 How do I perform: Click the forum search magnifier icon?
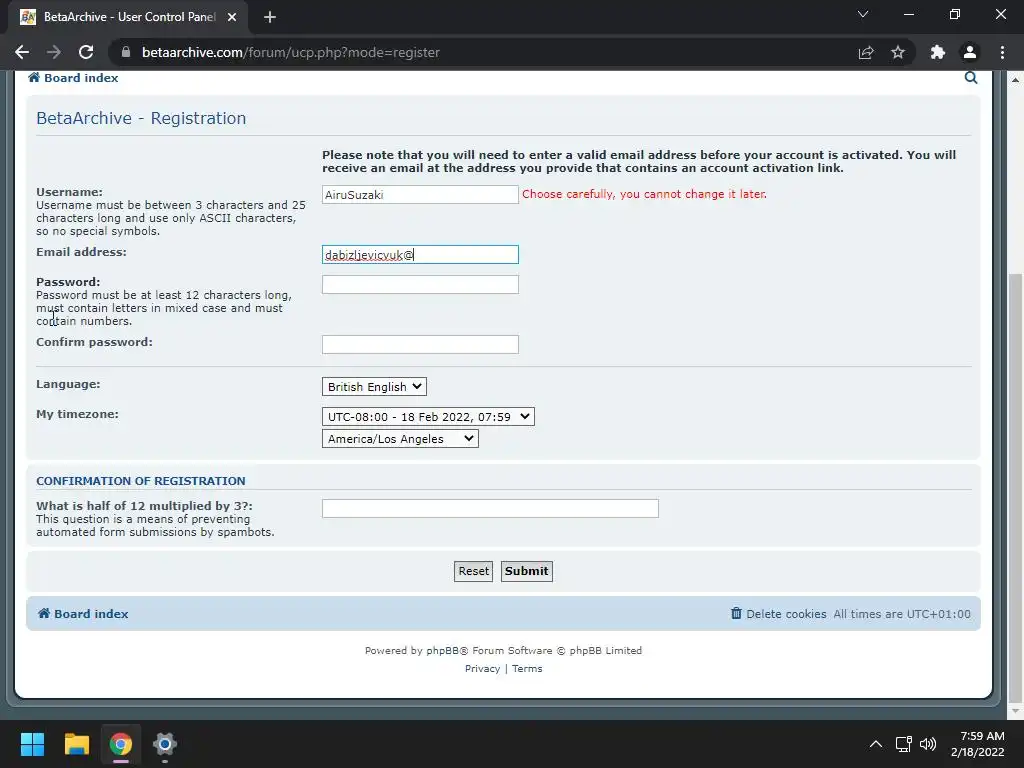point(971,78)
